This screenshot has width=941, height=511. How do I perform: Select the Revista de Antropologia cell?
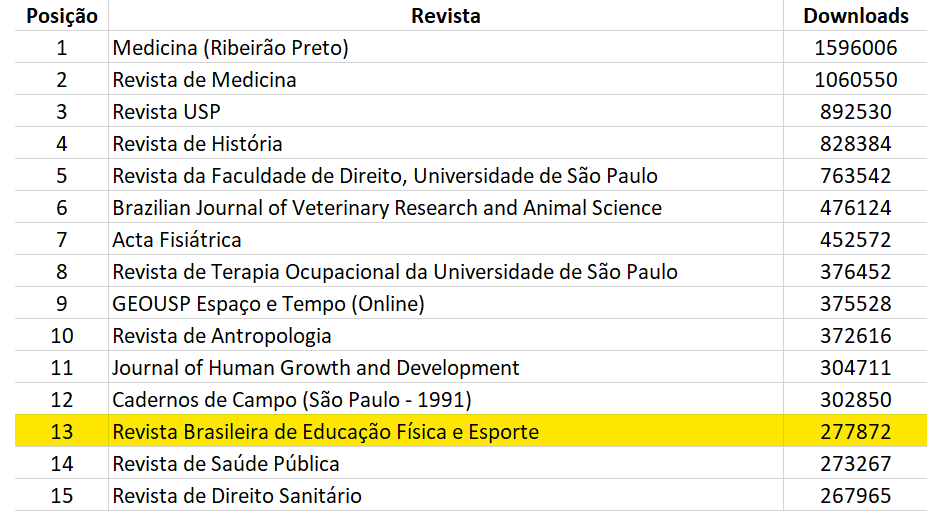(x=446, y=335)
